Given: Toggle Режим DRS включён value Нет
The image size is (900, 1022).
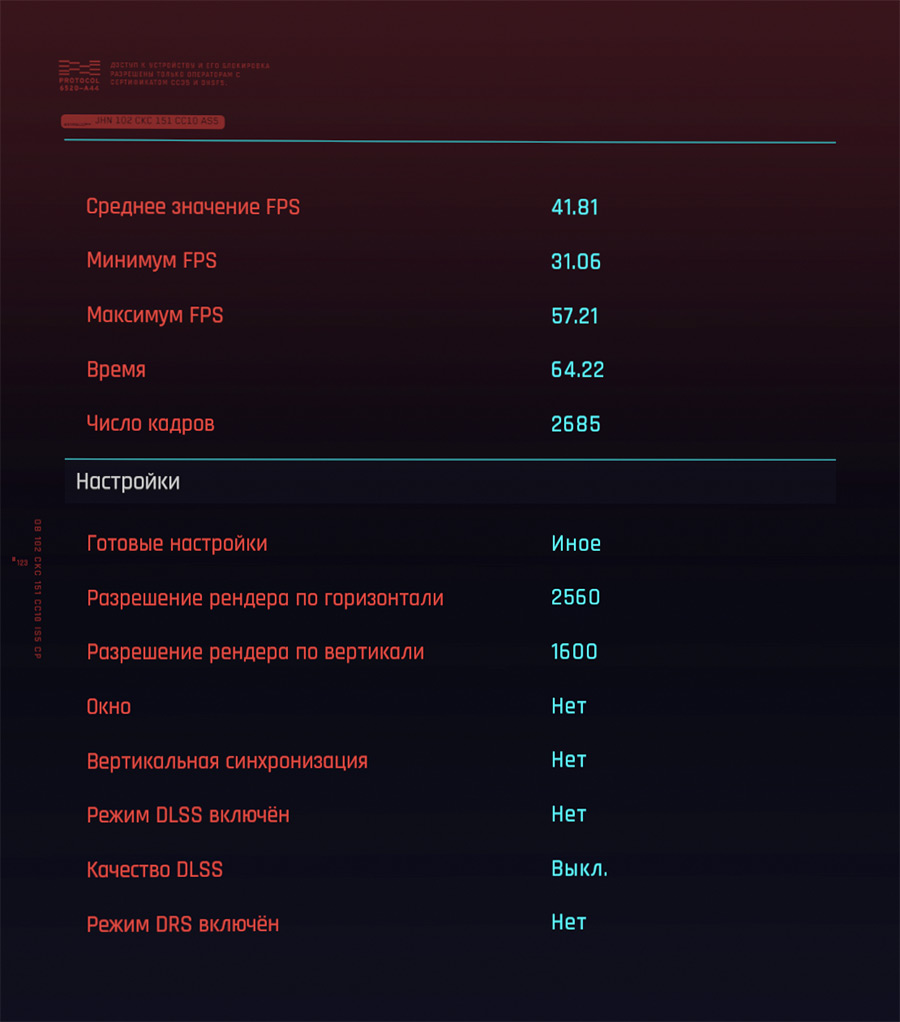Looking at the screenshot, I should (x=569, y=922).
